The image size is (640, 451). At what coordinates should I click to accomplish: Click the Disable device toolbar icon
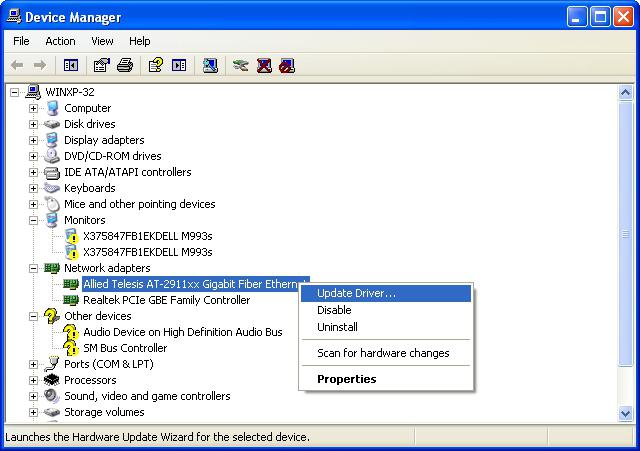coord(287,65)
